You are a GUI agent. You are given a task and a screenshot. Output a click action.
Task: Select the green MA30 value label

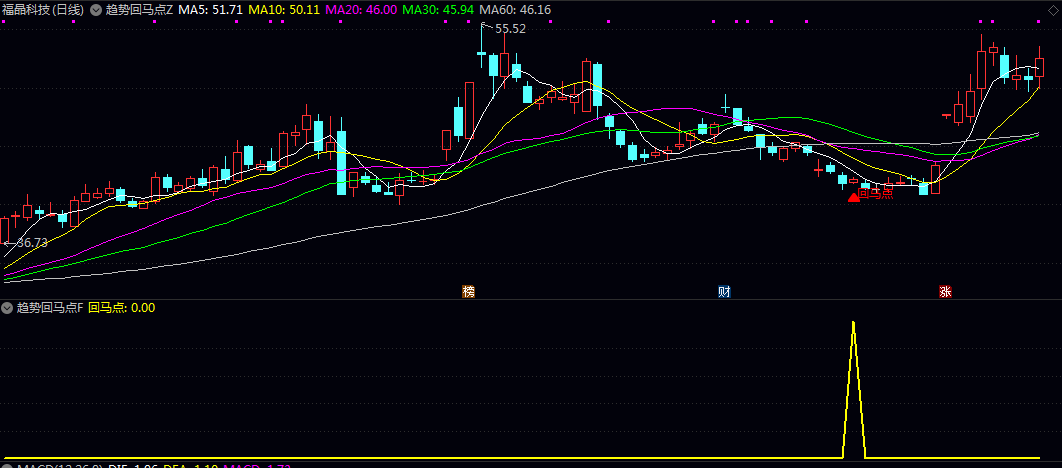[x=440, y=9]
